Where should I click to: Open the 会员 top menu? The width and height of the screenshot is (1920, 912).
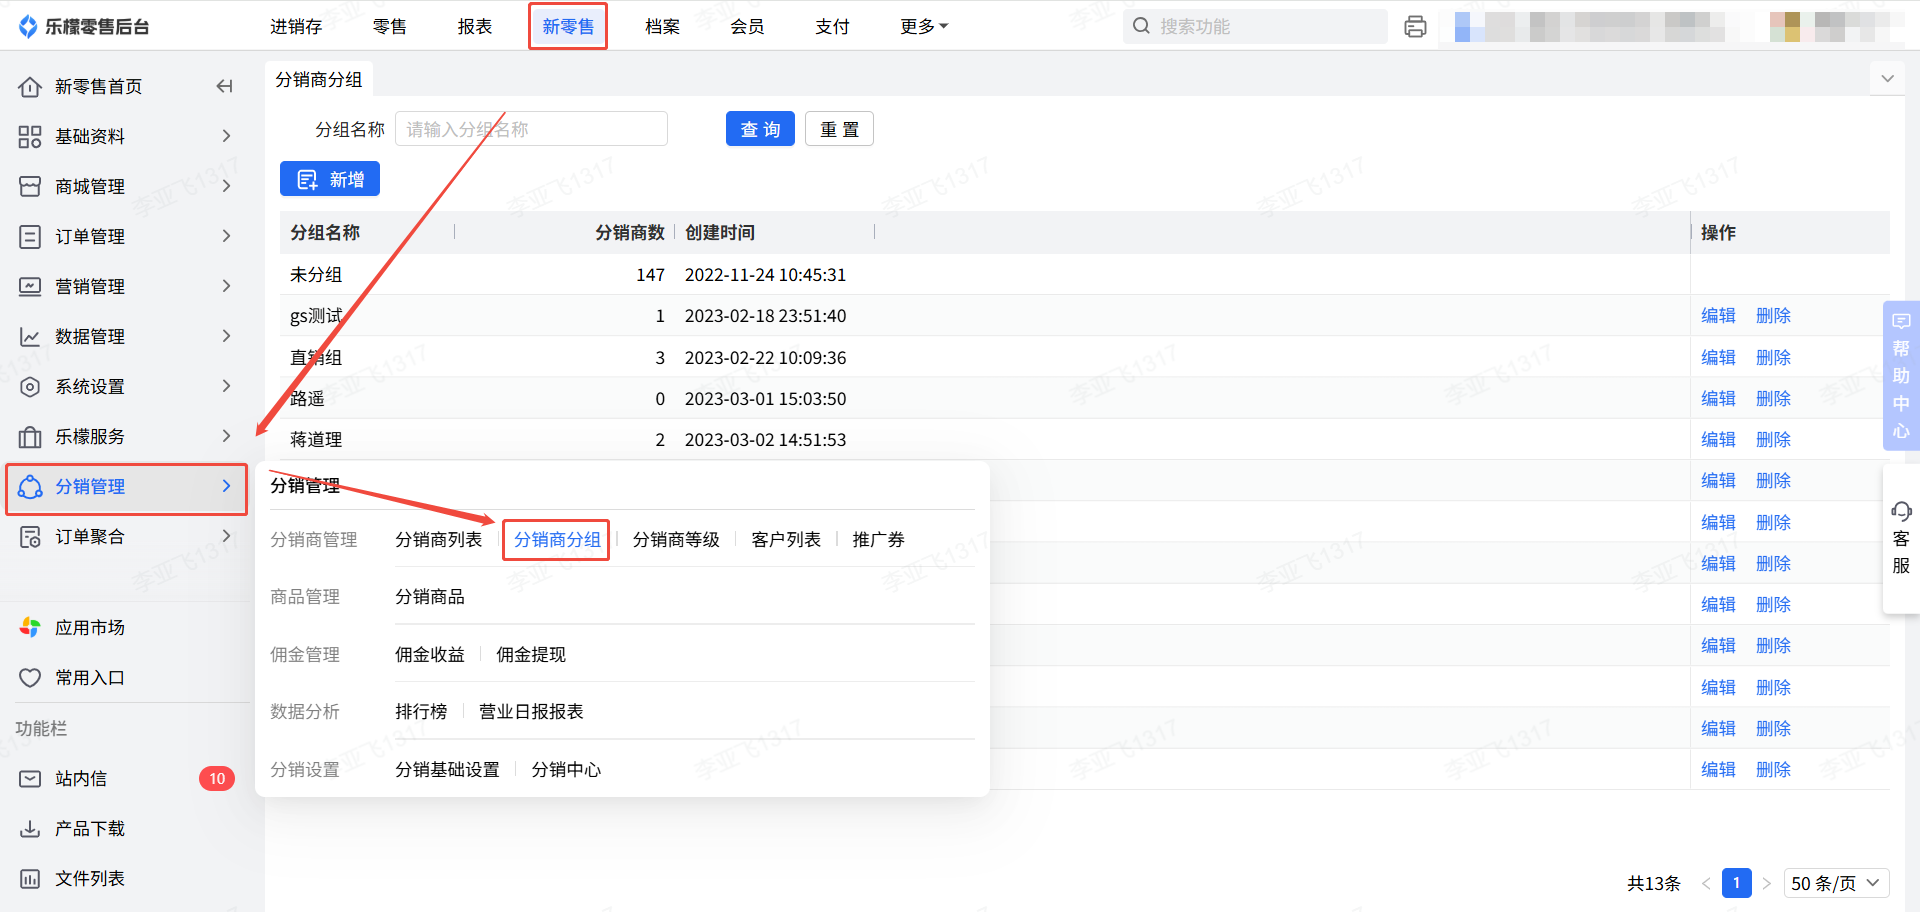tap(747, 27)
